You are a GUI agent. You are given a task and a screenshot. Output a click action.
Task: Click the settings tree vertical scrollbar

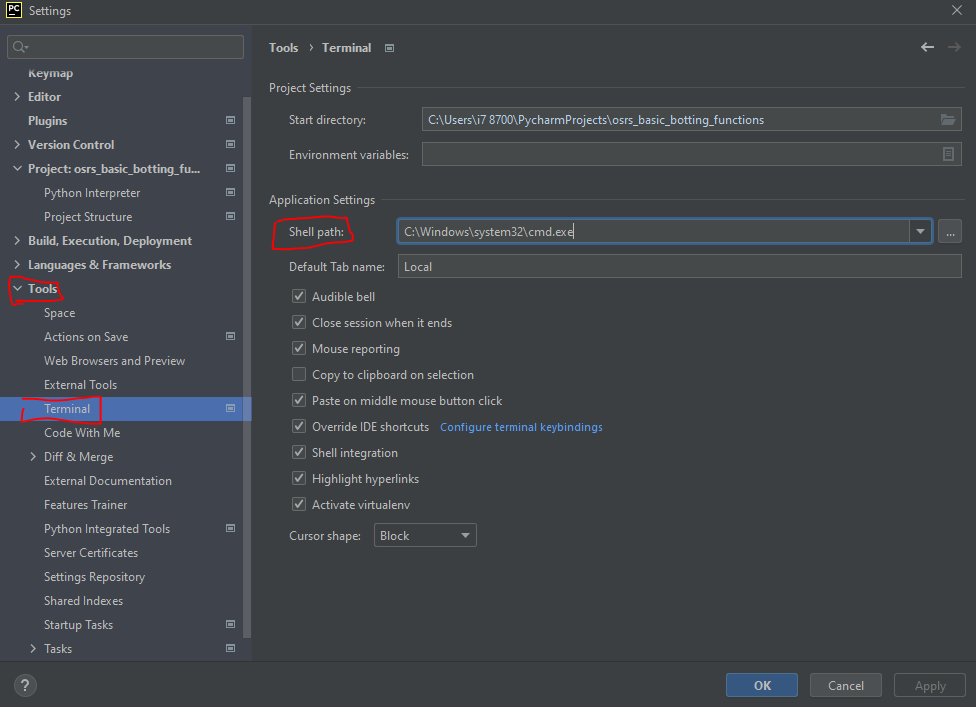pos(246,367)
